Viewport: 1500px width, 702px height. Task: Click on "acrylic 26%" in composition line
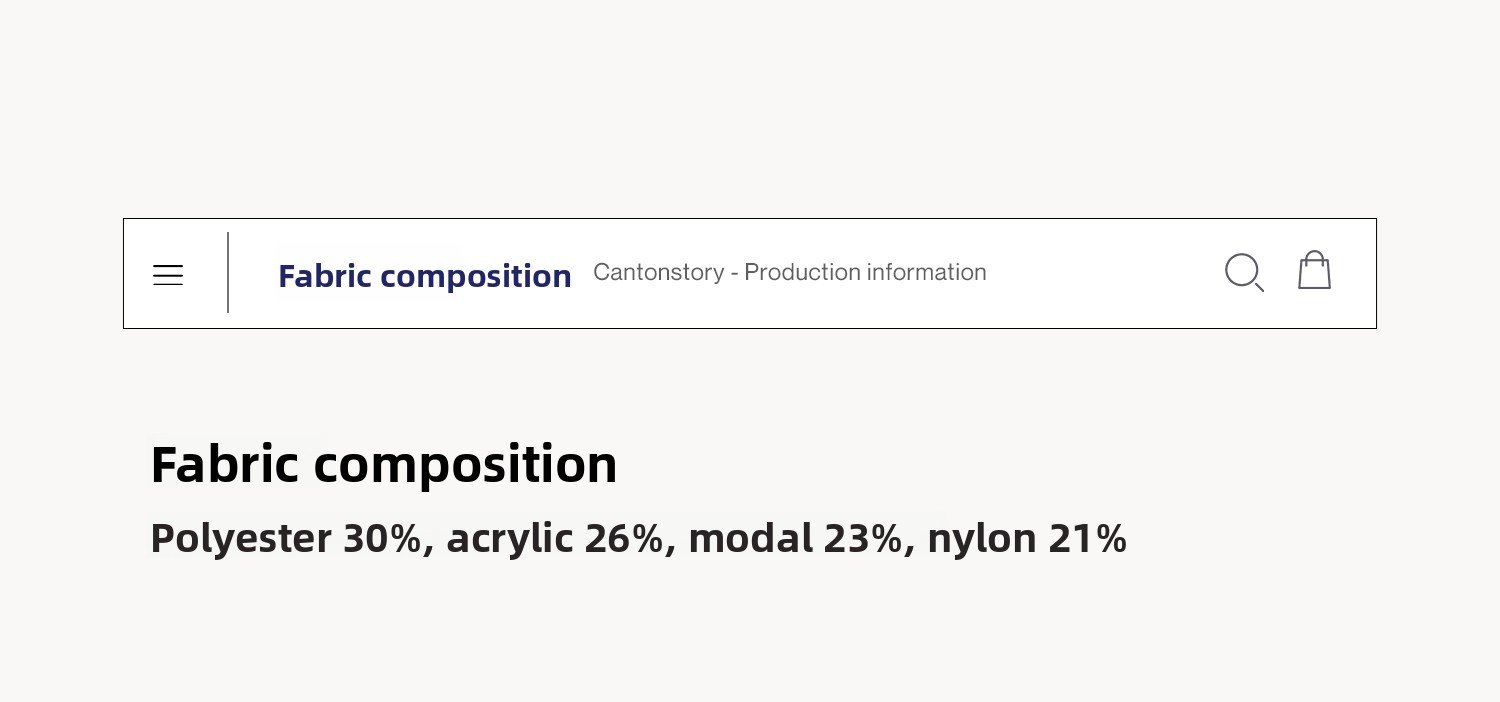555,539
